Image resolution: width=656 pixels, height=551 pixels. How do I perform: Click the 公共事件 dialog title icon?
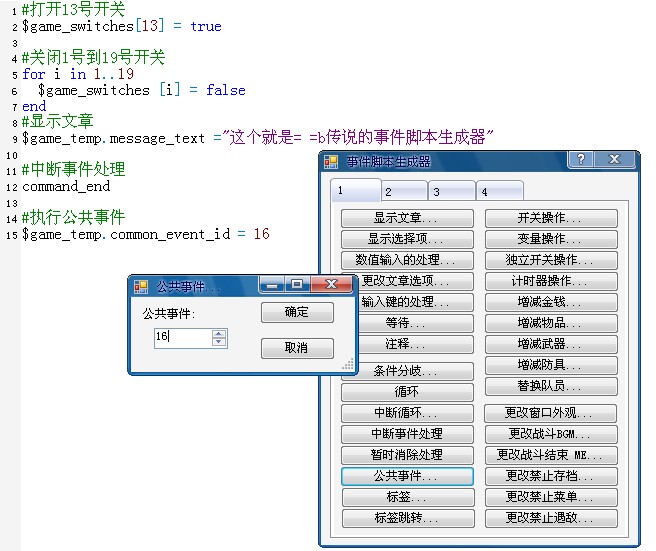coord(141,287)
